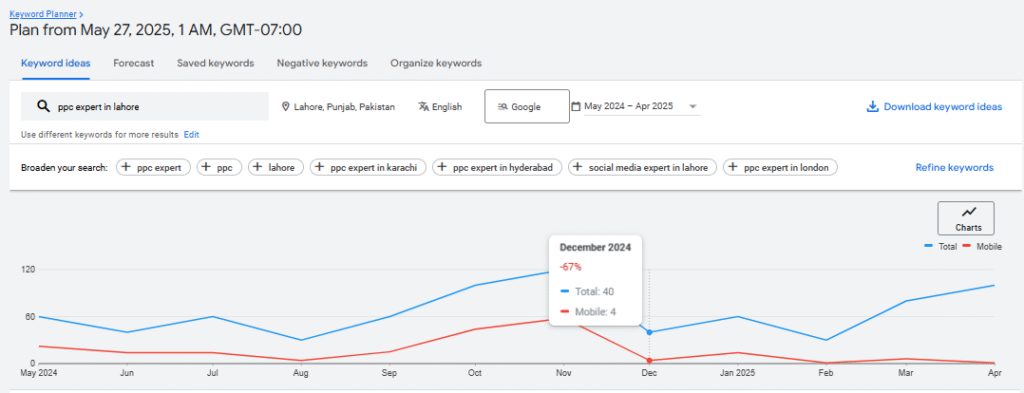1024x393 pixels.
Task: Open the Google network selector
Action: (x=527, y=106)
